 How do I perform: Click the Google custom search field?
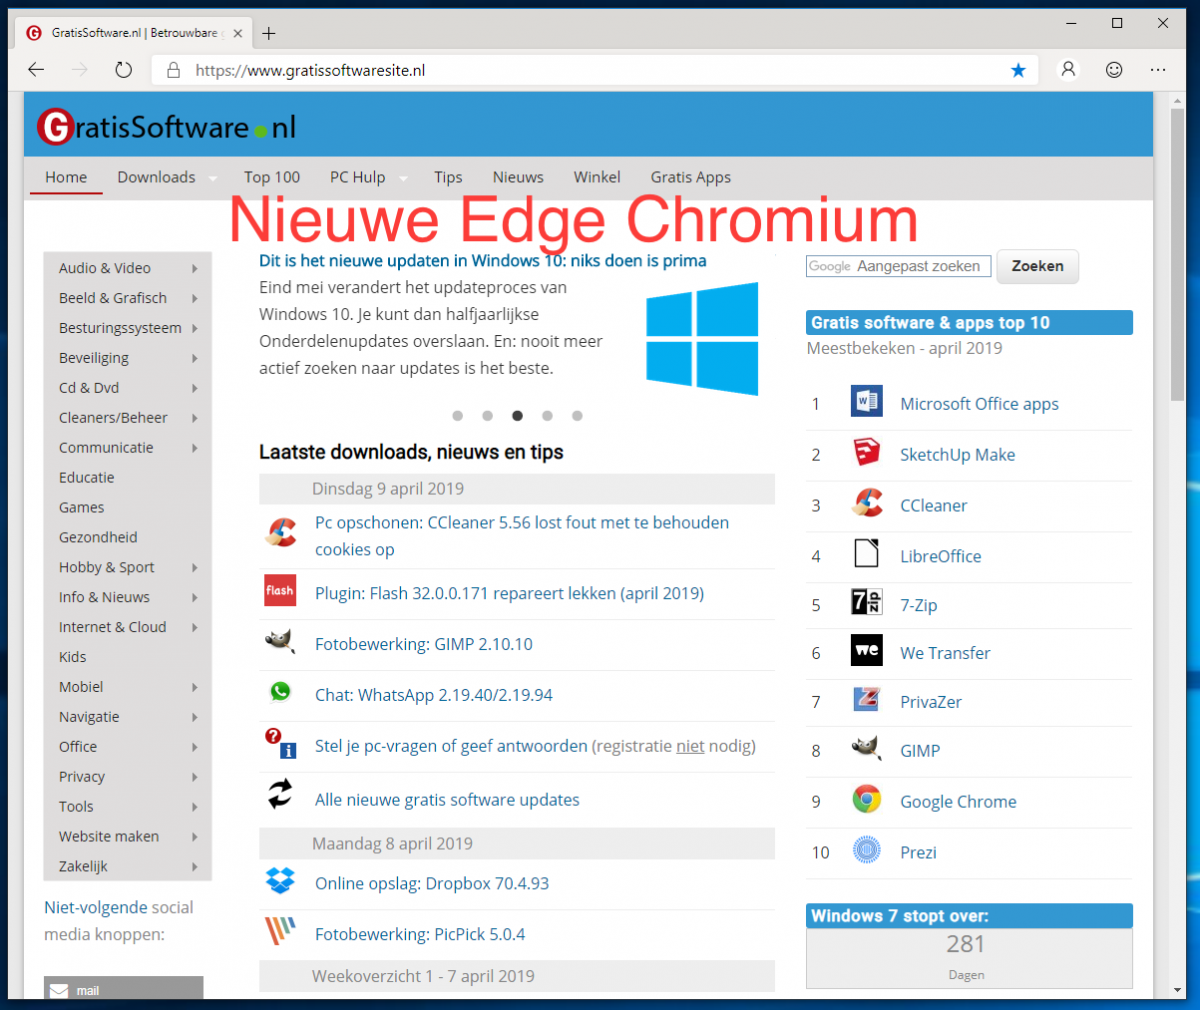tap(899, 266)
